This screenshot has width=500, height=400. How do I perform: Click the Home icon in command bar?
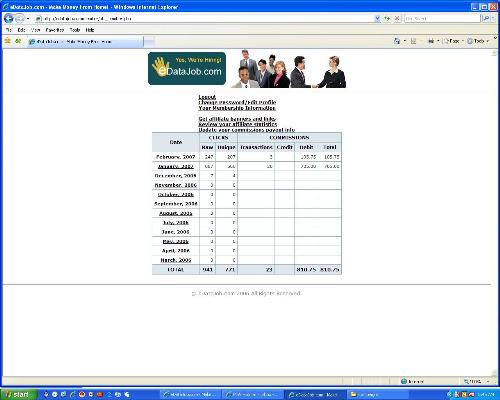click(x=397, y=41)
